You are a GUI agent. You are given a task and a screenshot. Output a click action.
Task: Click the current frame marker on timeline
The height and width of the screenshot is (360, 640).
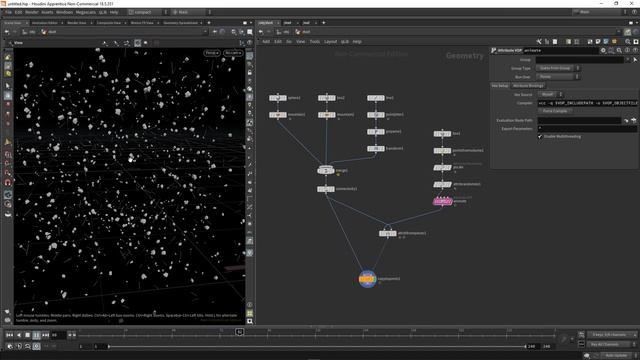(240, 332)
